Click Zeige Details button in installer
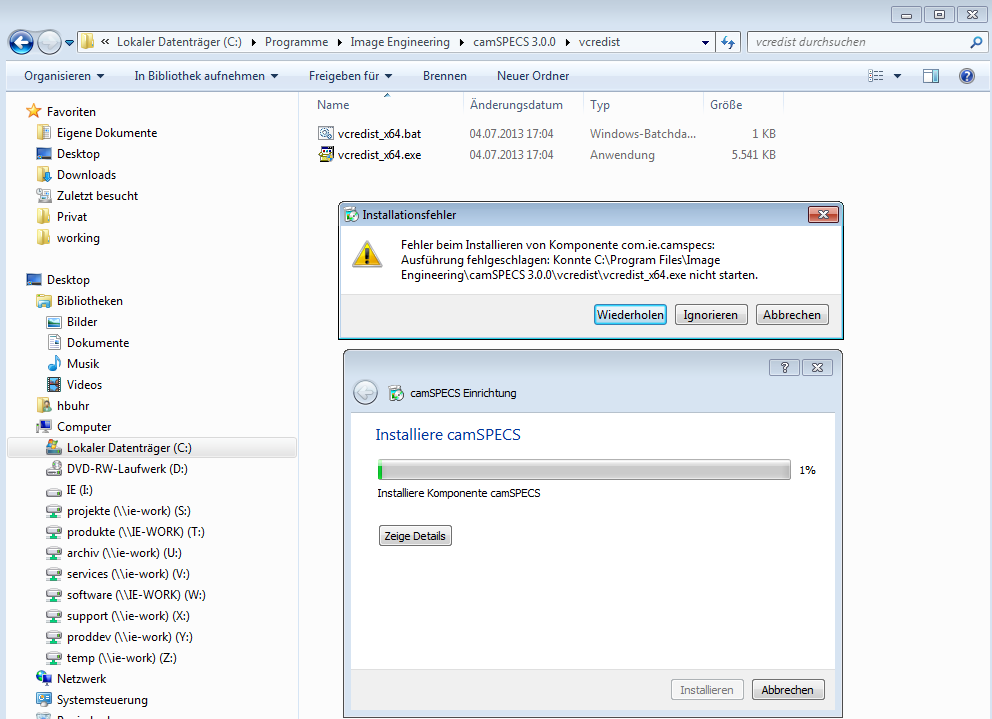 (x=415, y=536)
